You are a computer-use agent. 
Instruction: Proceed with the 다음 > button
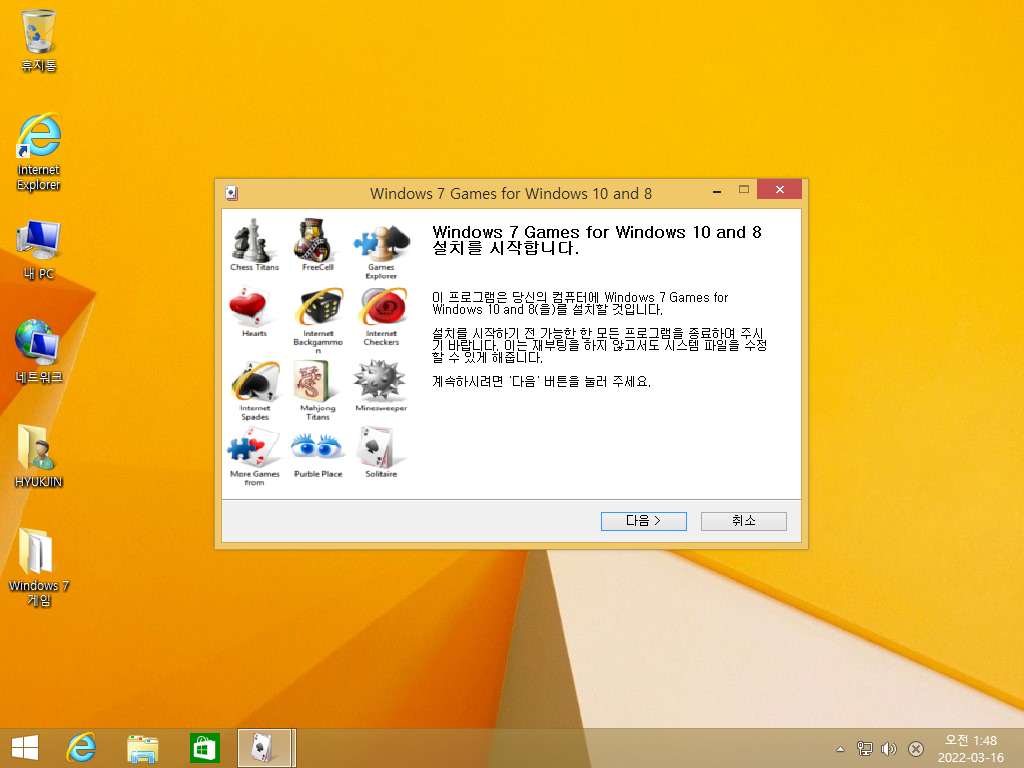tap(643, 521)
